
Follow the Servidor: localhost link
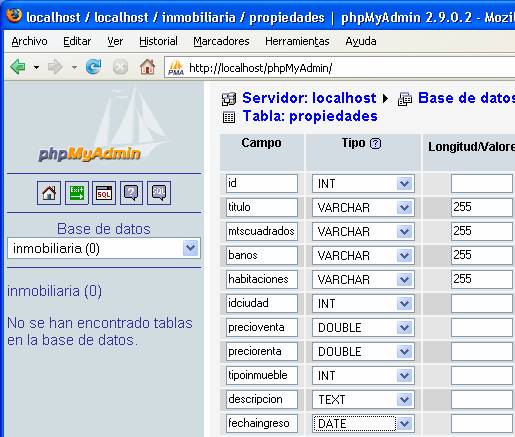click(x=309, y=98)
